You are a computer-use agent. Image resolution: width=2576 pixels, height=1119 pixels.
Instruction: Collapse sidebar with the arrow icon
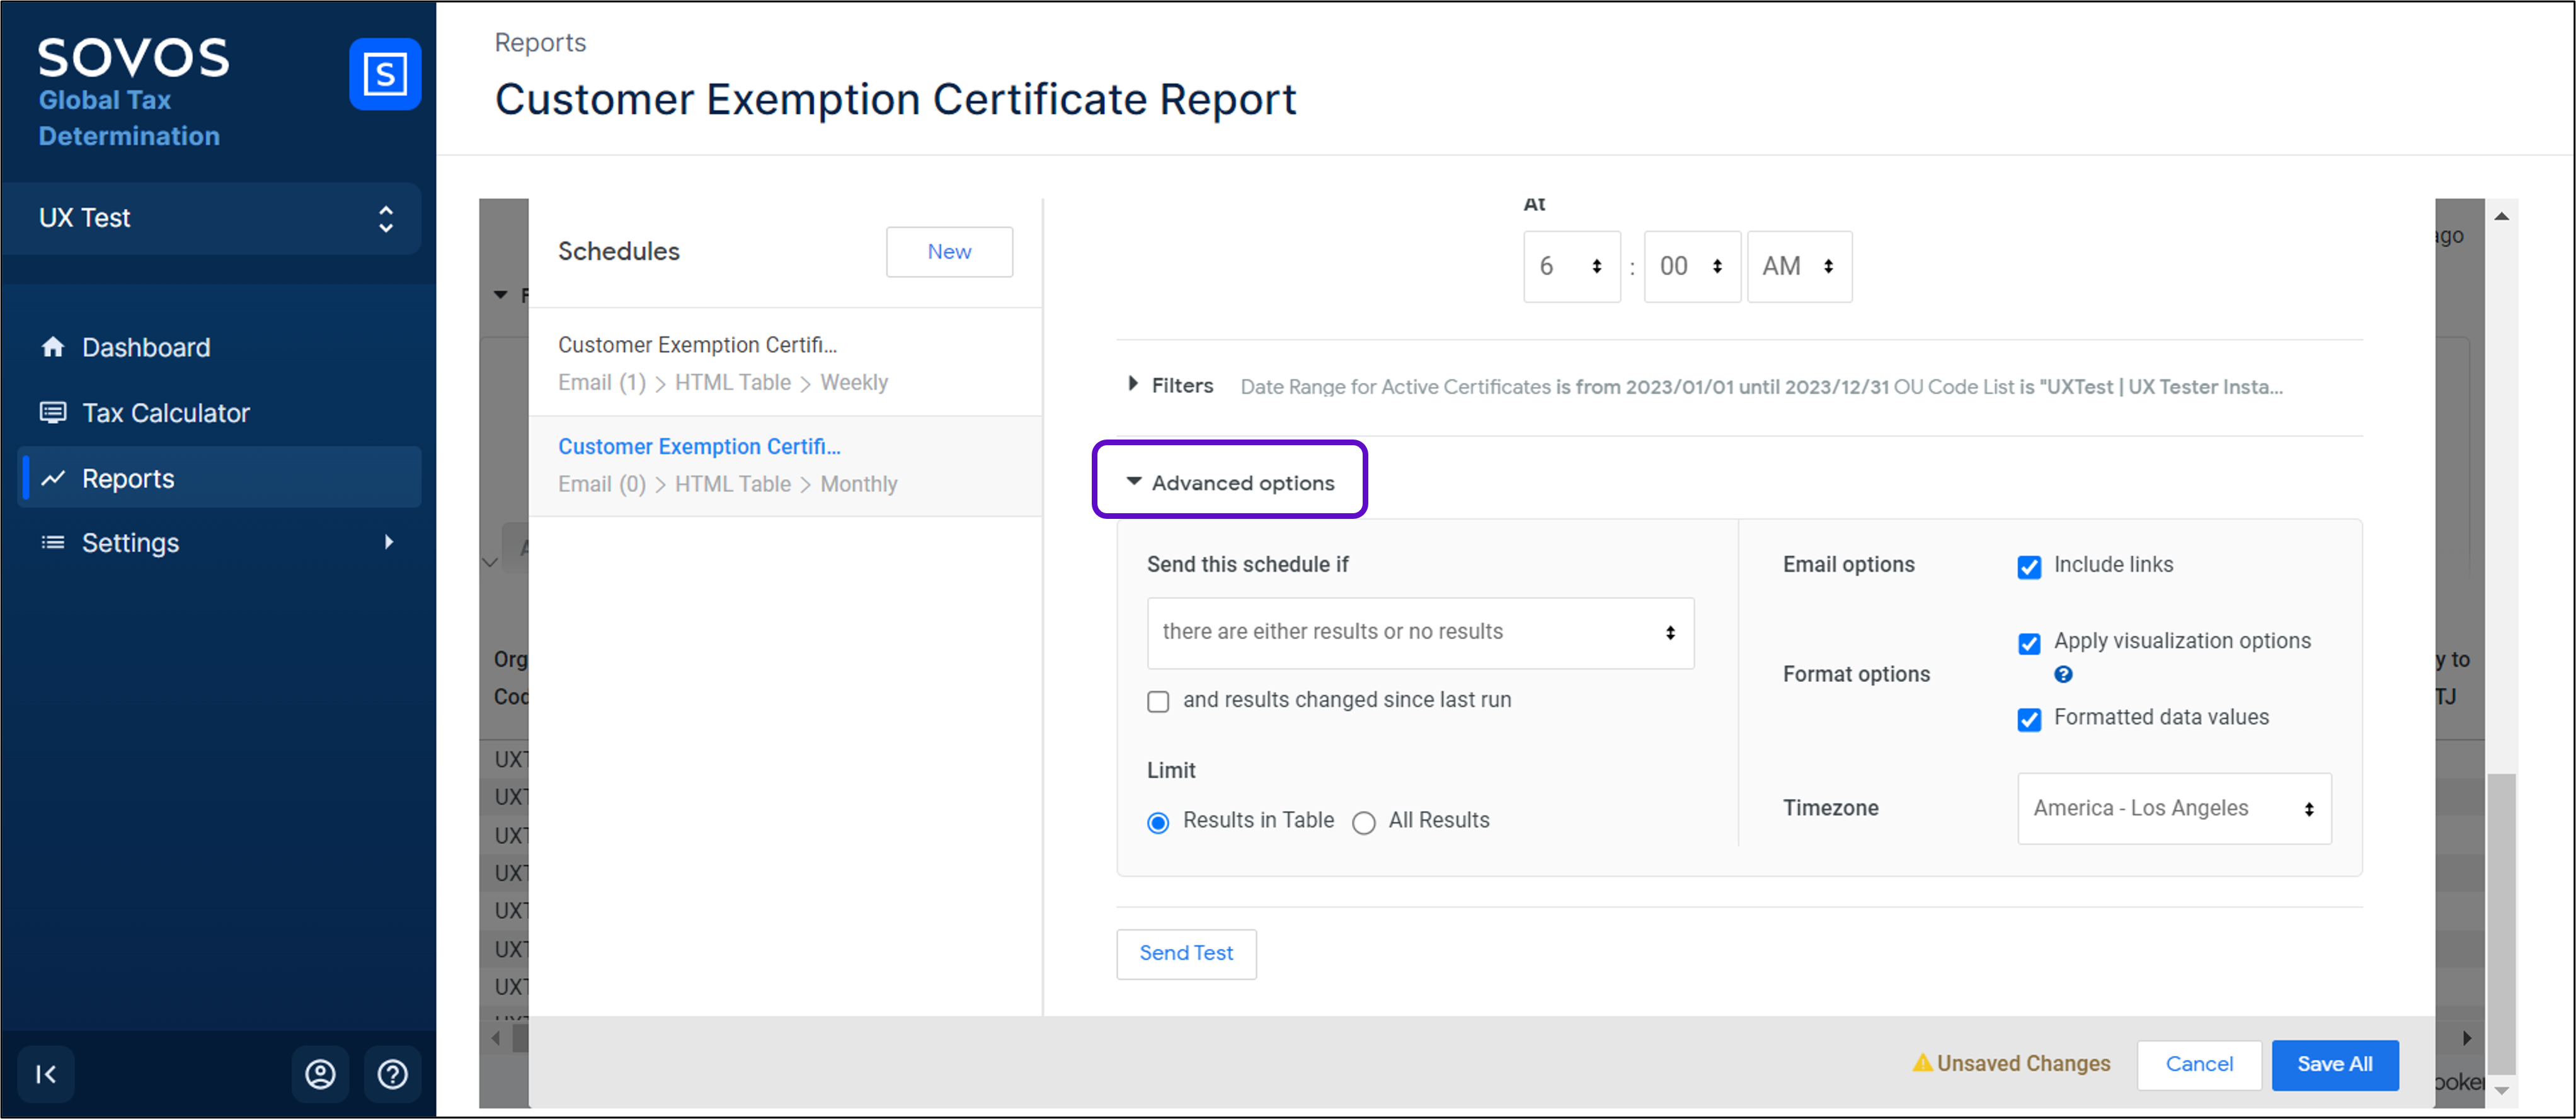pos(46,1074)
